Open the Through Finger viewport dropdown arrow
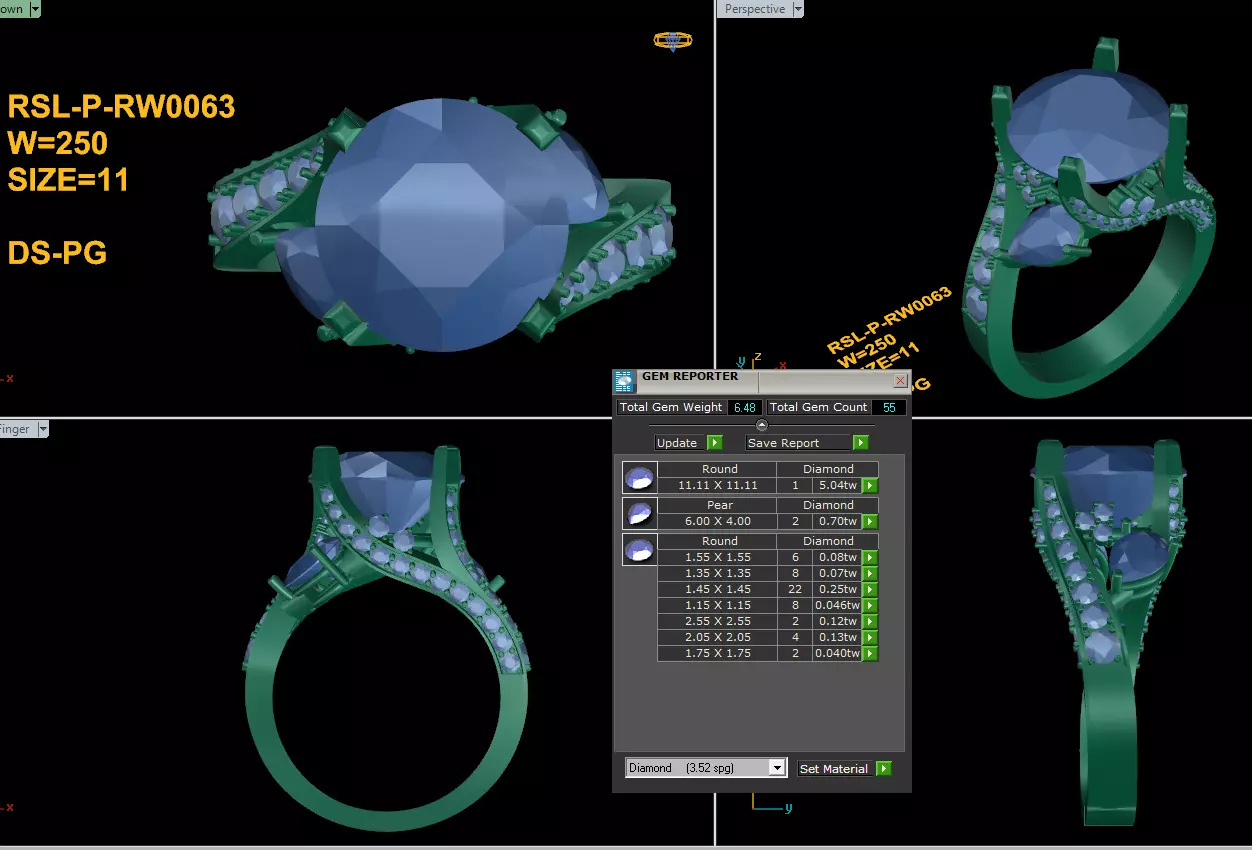This screenshot has width=1252, height=850. coord(41,429)
